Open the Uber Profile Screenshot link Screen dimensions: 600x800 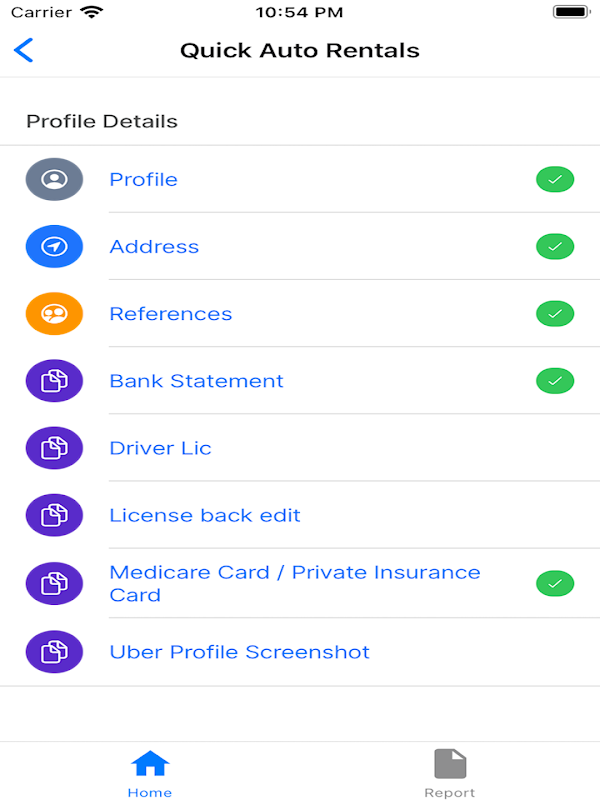(x=239, y=652)
